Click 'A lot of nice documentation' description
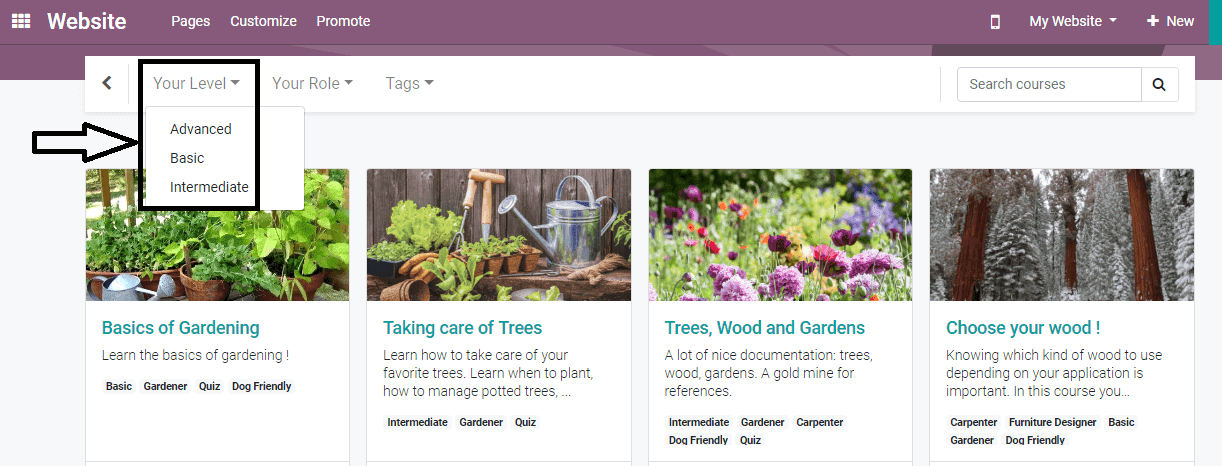This screenshot has height=466, width=1222. click(769, 373)
